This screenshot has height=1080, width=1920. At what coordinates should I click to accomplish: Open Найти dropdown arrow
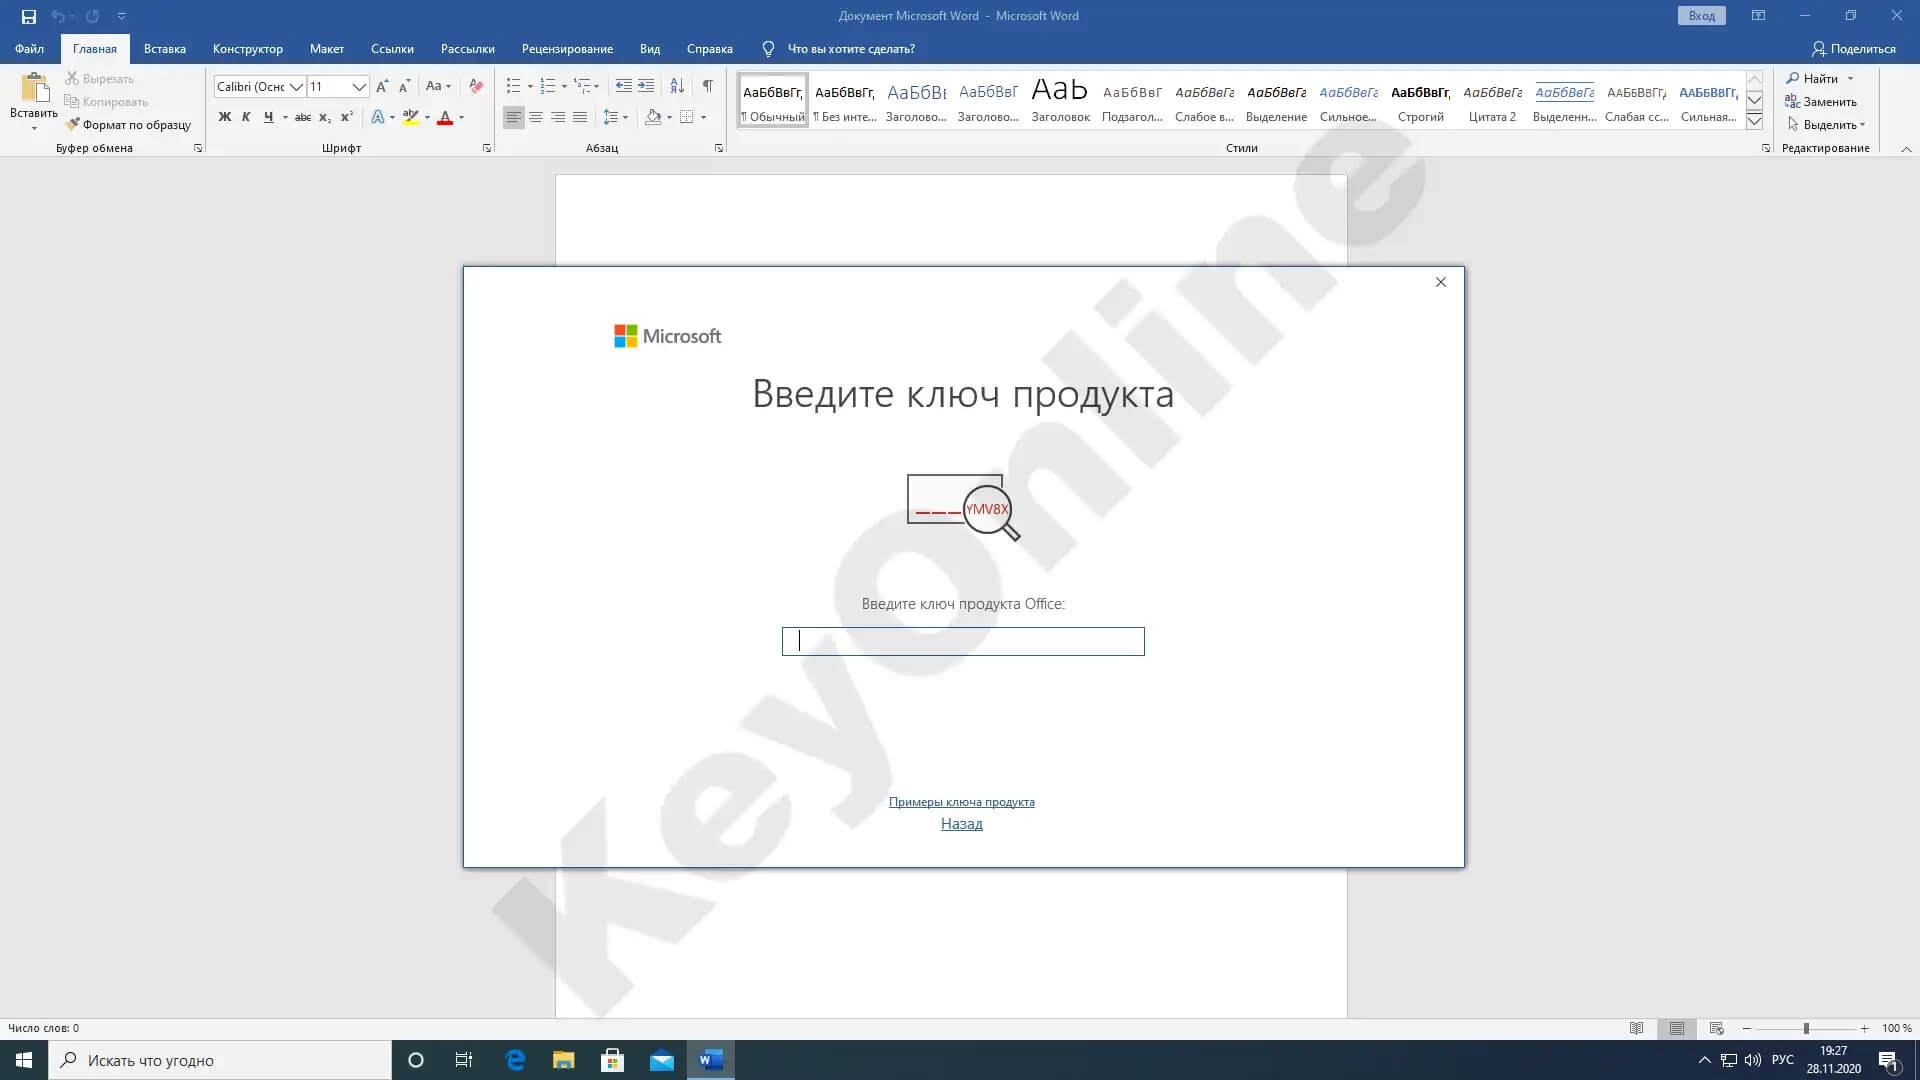click(x=1850, y=79)
